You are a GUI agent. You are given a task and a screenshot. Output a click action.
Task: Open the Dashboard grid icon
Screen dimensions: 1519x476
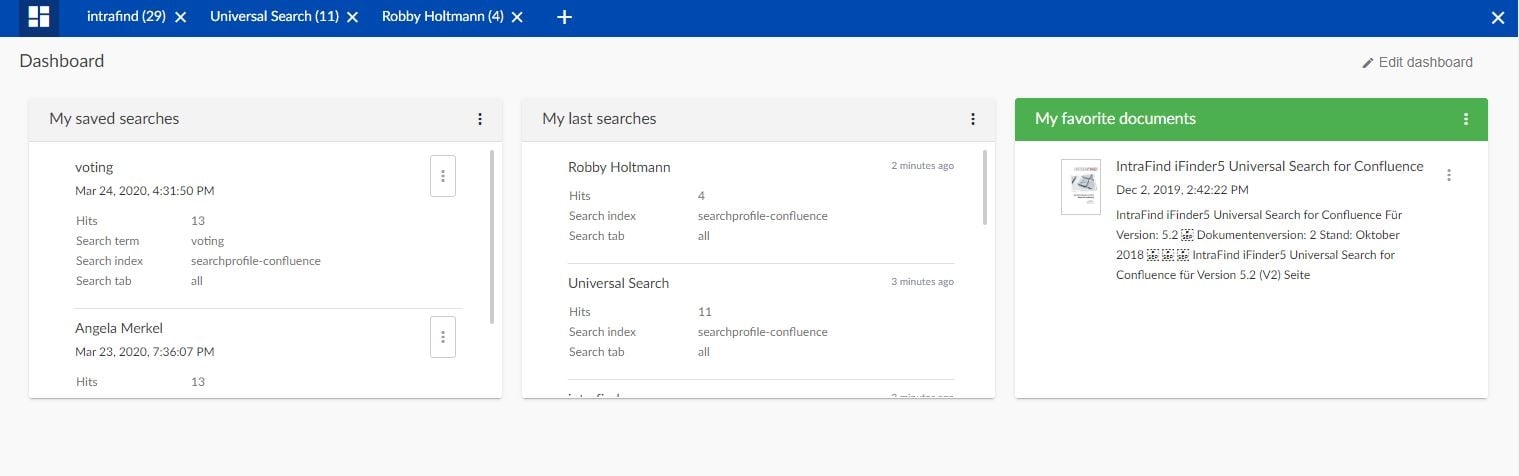39,17
